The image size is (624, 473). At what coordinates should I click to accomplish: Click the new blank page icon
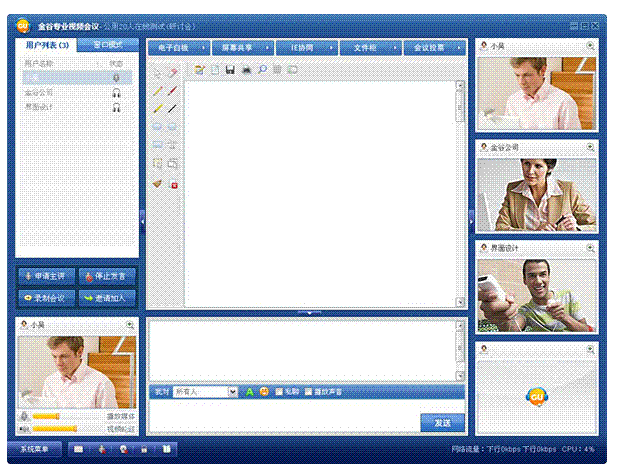215,70
